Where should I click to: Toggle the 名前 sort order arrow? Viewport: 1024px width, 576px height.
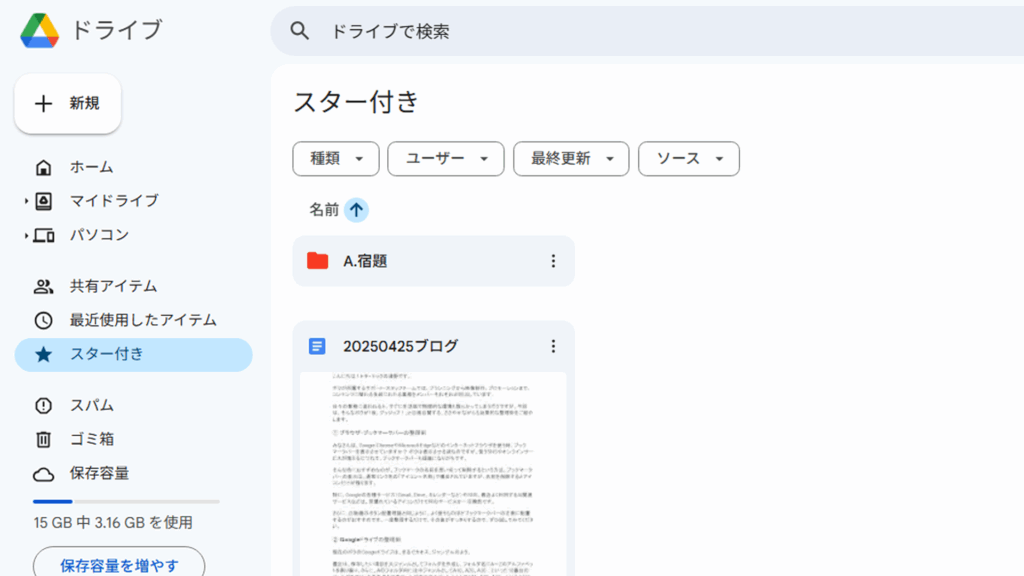(x=358, y=210)
